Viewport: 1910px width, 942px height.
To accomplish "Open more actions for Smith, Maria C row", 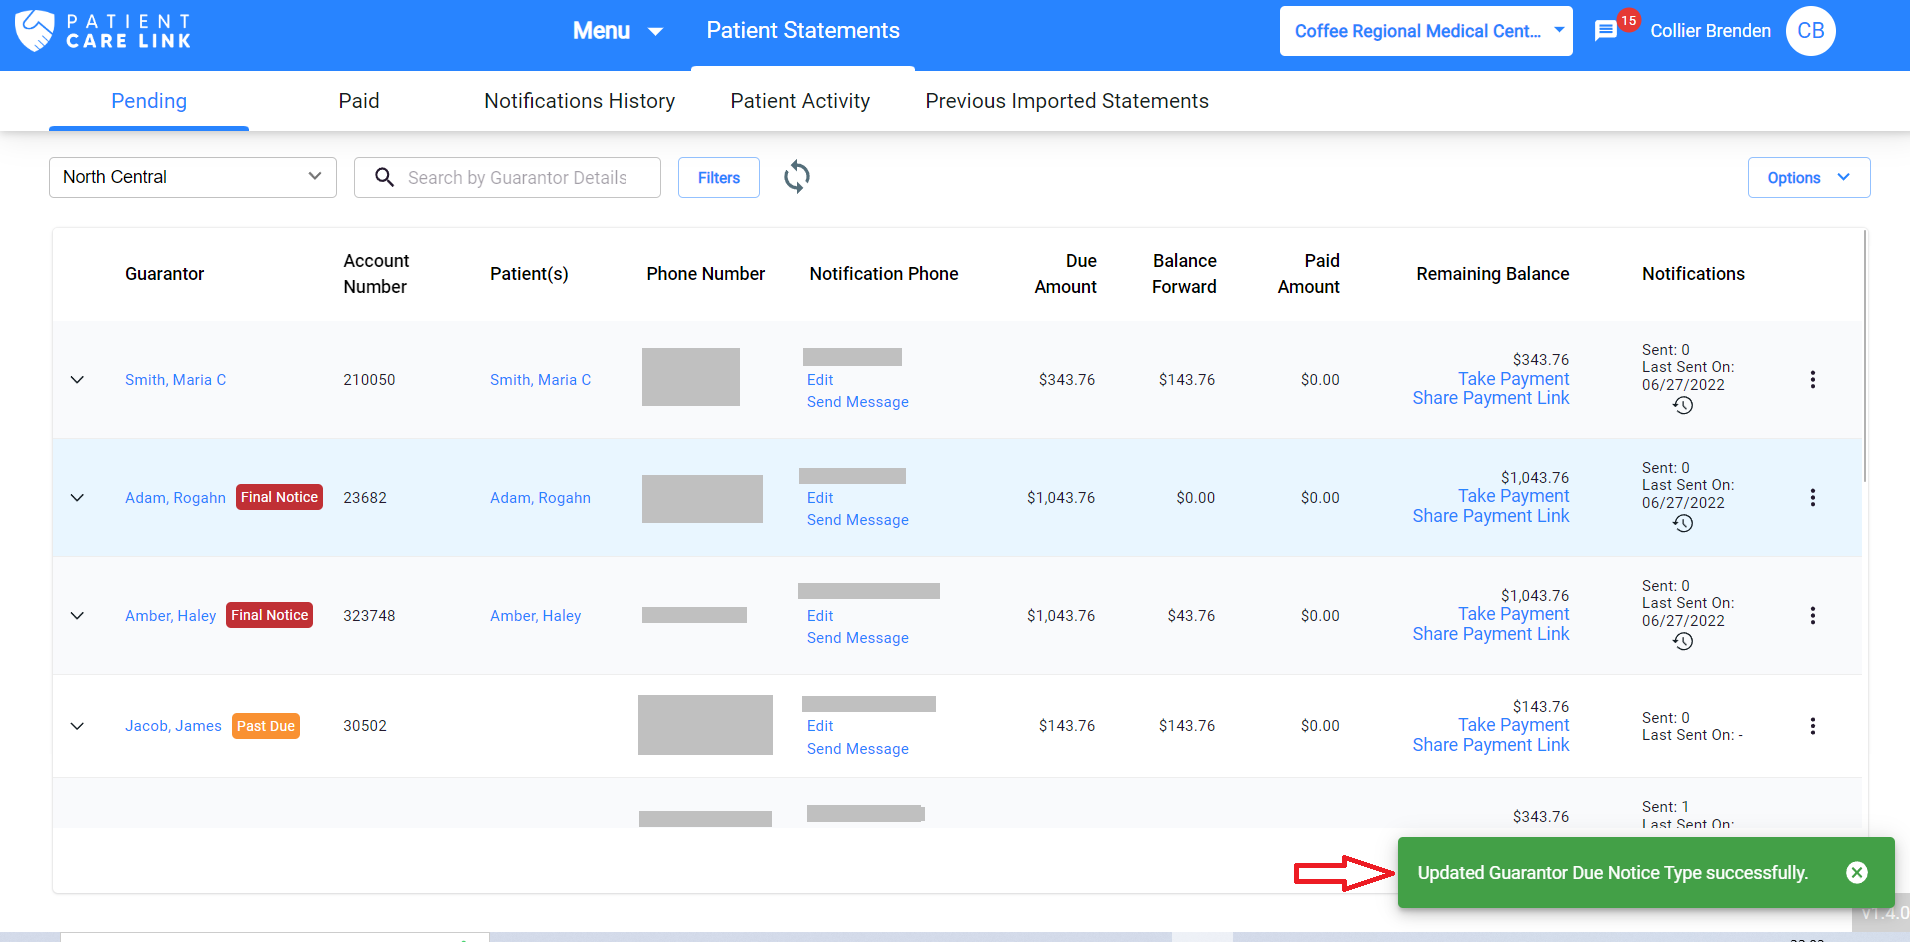I will (1812, 380).
